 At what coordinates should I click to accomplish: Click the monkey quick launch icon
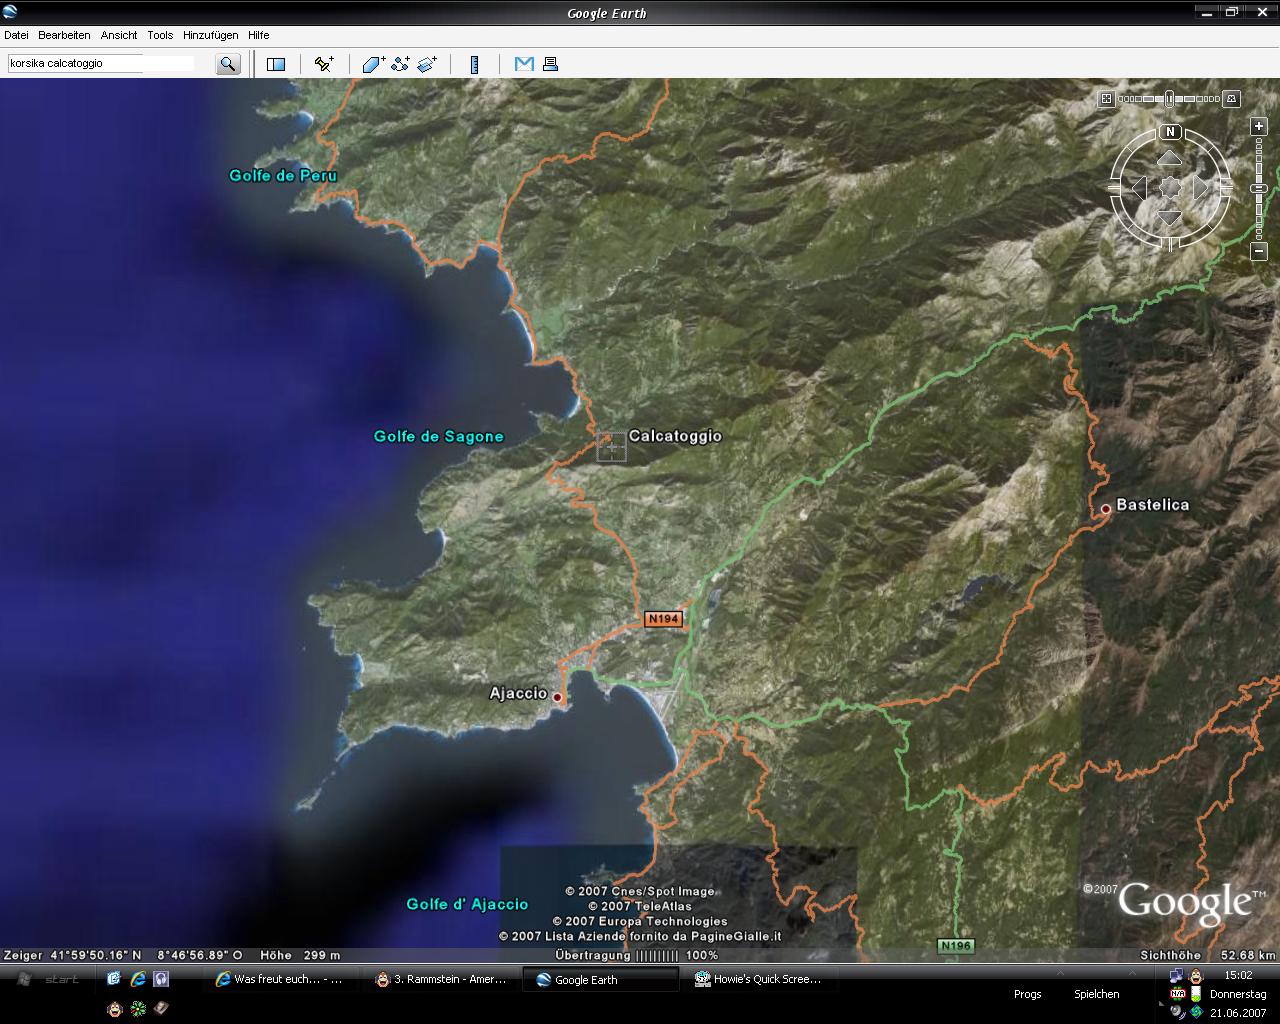click(115, 1009)
